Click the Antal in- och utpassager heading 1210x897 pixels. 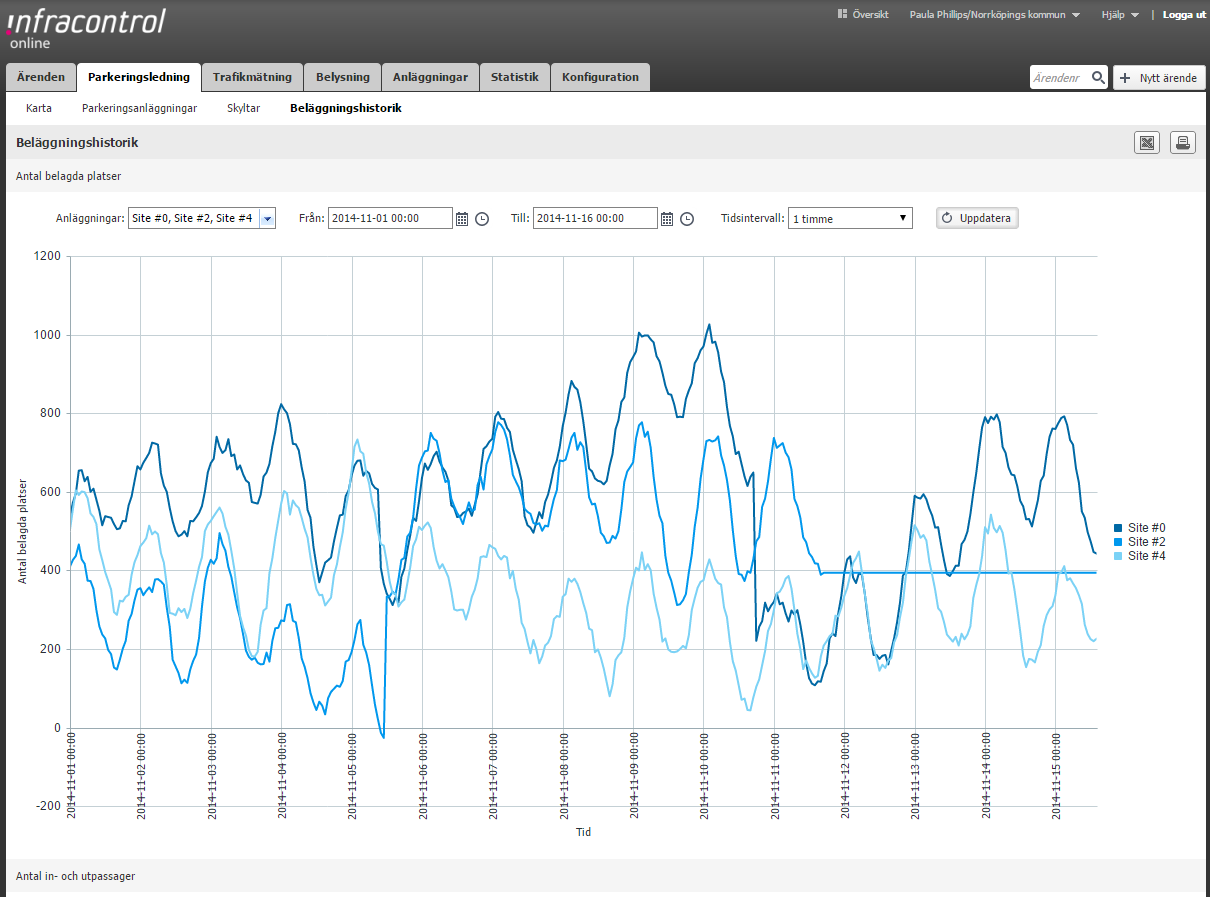[76, 876]
